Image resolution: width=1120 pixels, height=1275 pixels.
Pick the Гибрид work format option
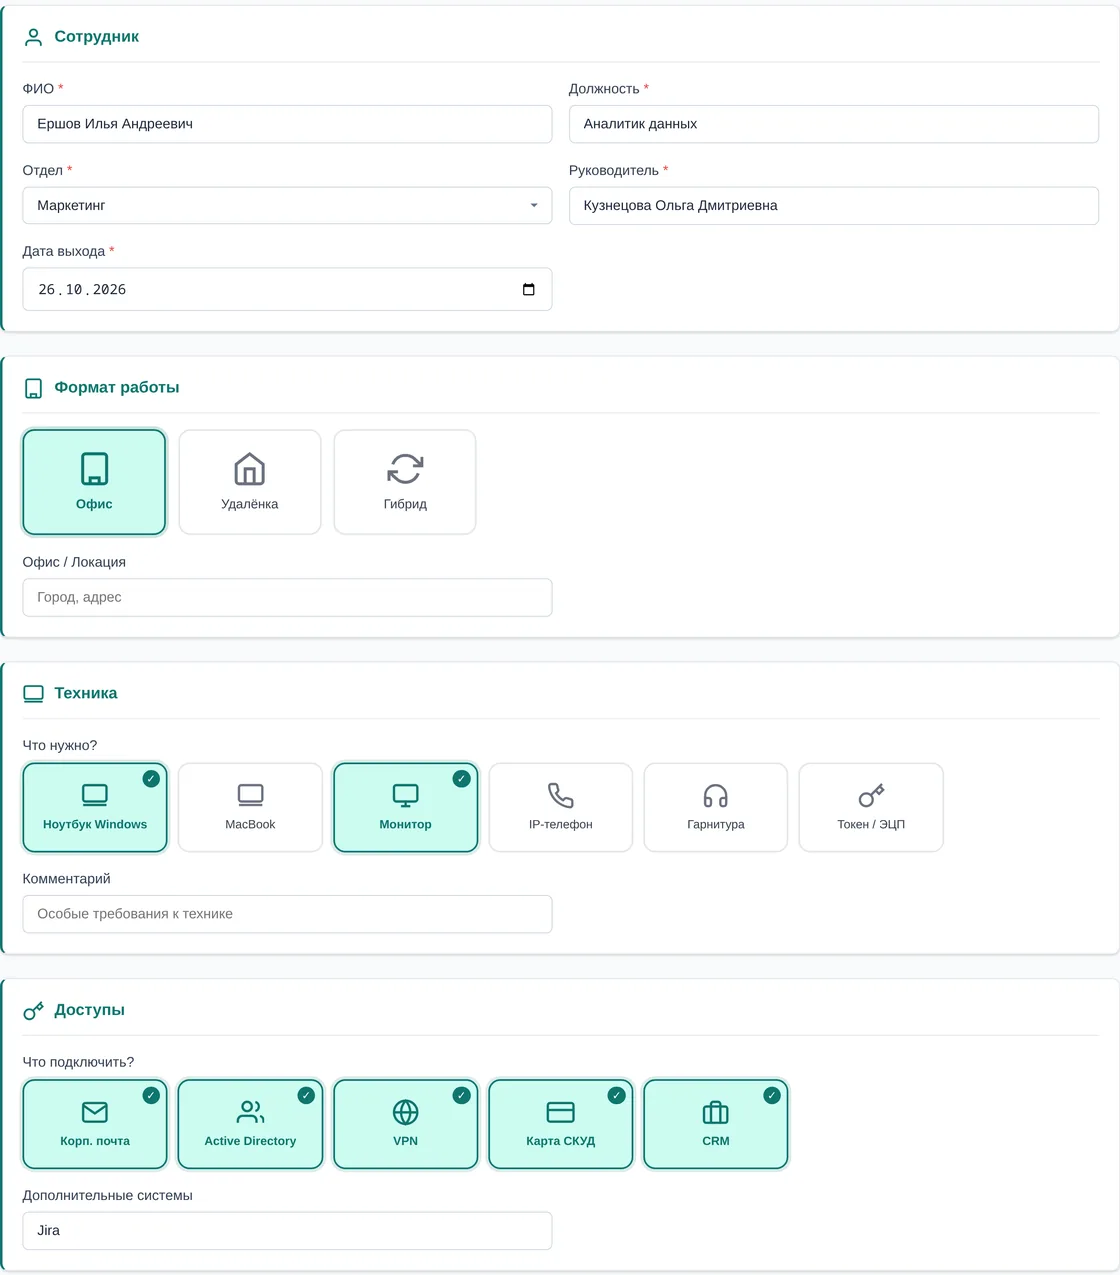click(x=405, y=482)
